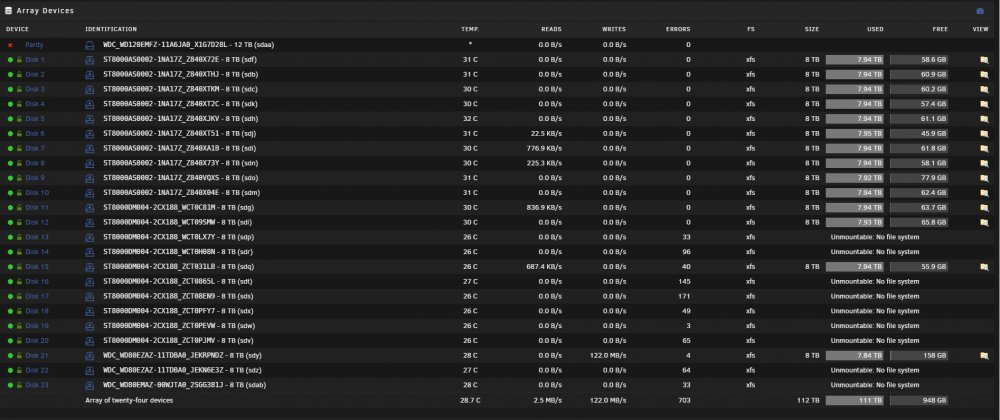Open the Parity device link
This screenshot has height=420, width=1000.
pos(34,45)
